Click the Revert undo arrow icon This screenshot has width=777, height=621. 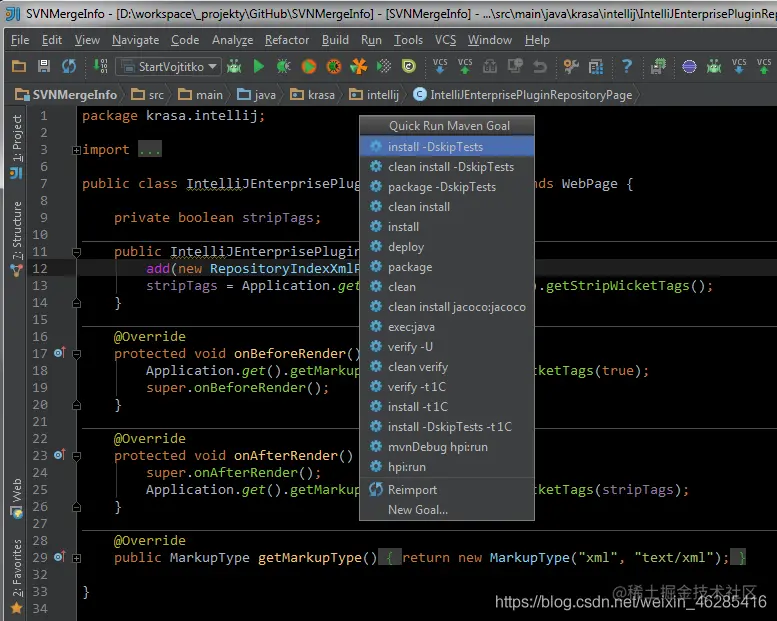[540, 66]
